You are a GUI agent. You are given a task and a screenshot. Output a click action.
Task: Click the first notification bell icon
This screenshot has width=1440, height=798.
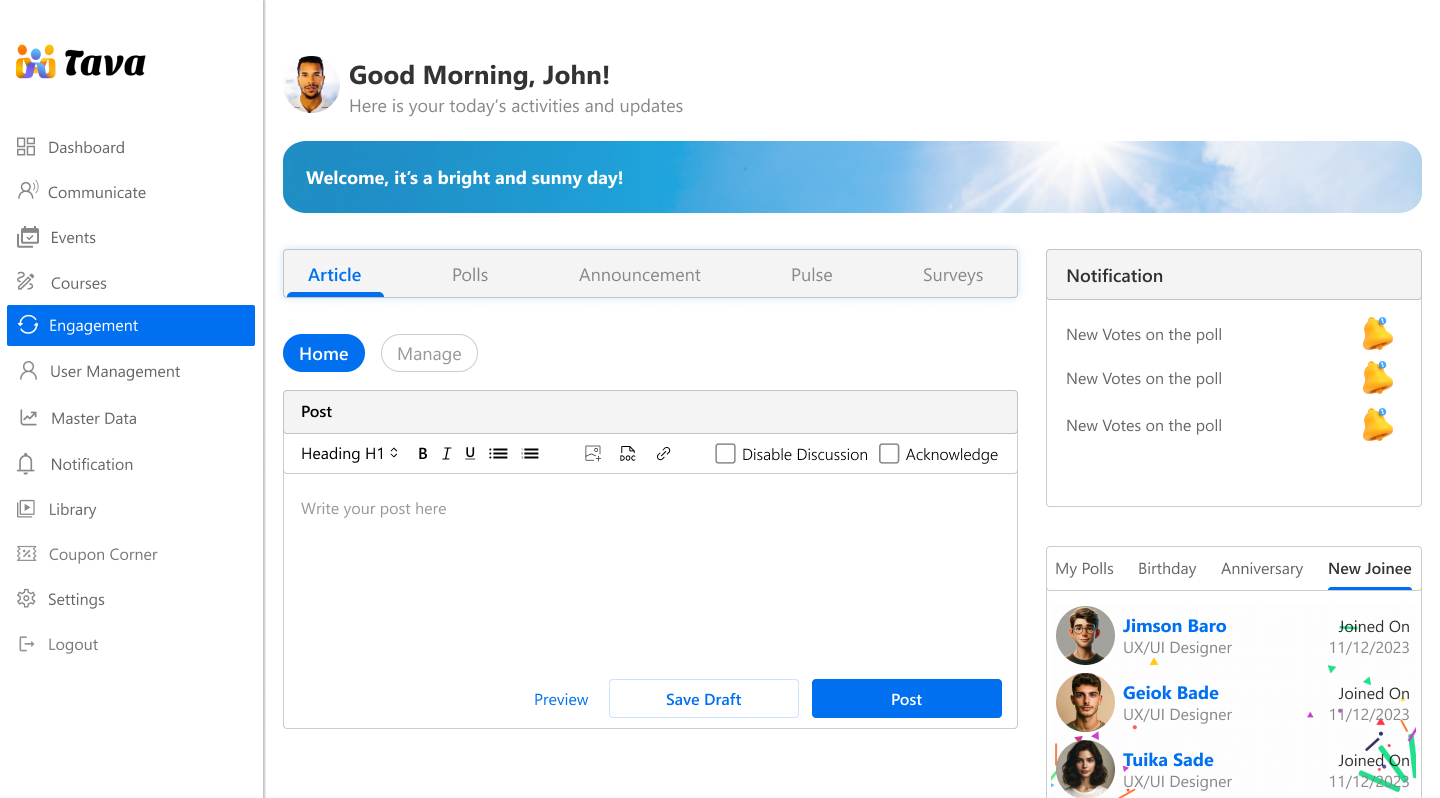(1377, 334)
